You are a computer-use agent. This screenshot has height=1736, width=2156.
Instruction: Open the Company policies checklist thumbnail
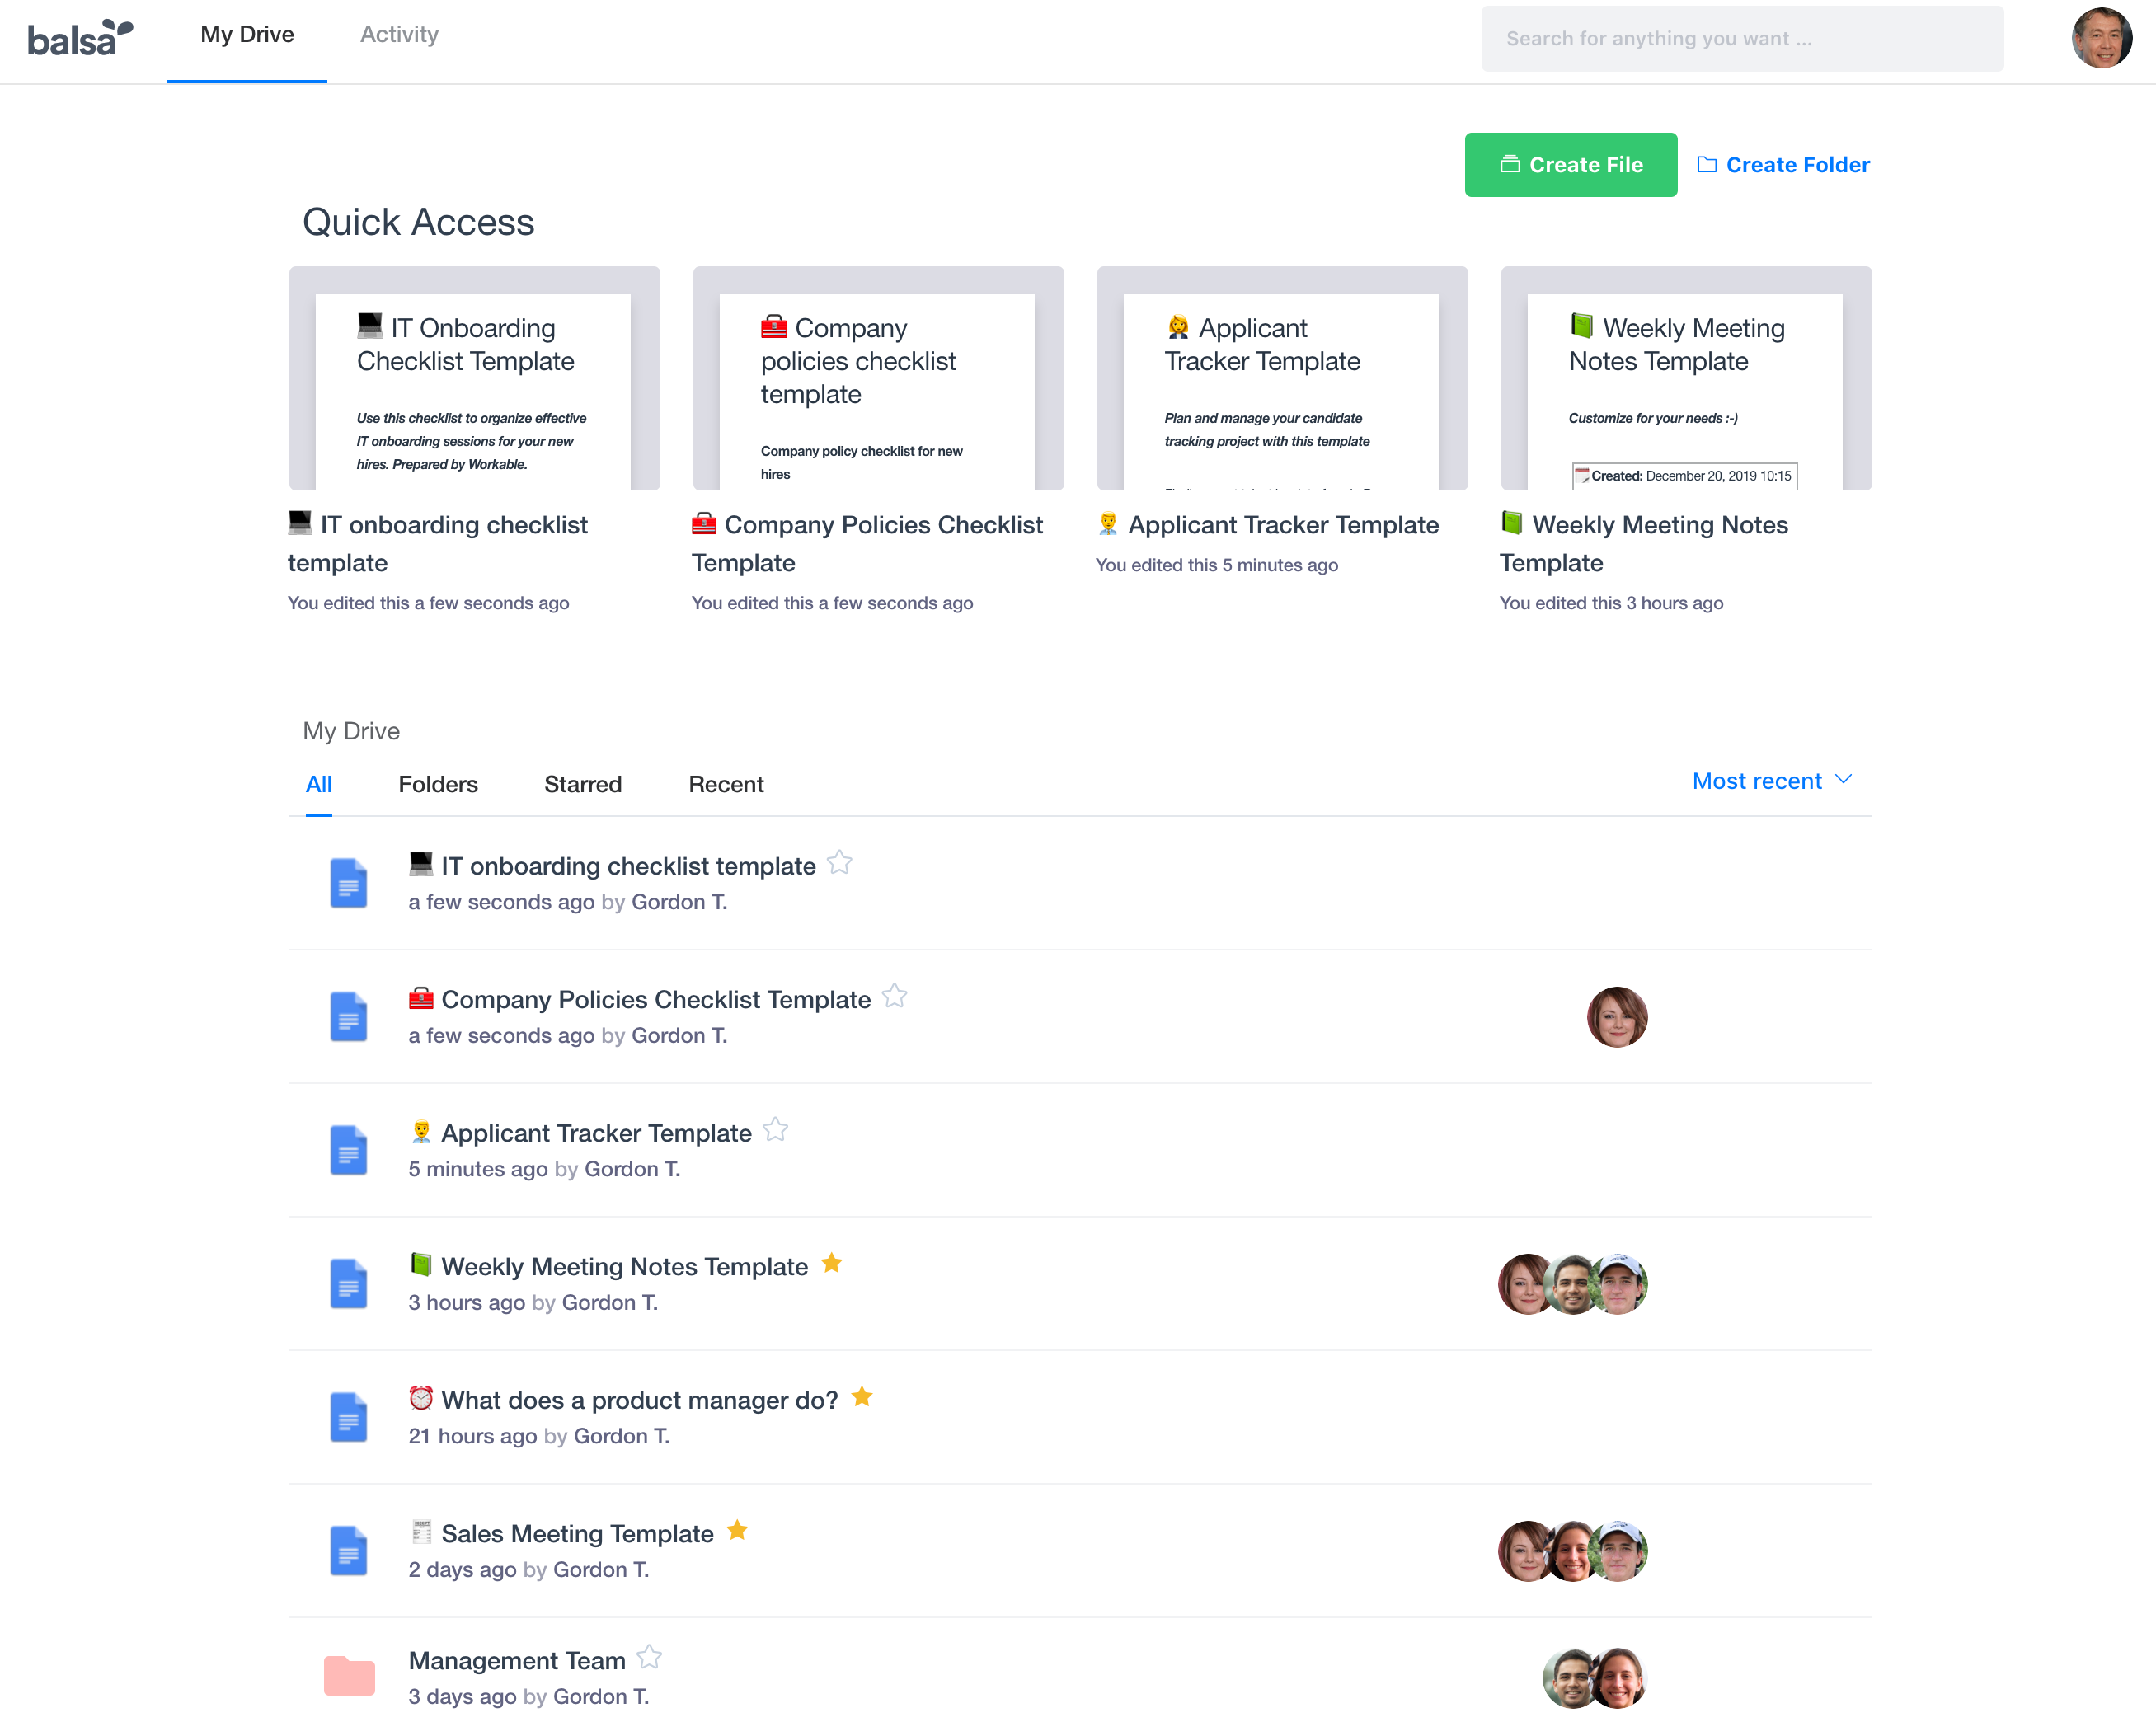[x=877, y=379]
